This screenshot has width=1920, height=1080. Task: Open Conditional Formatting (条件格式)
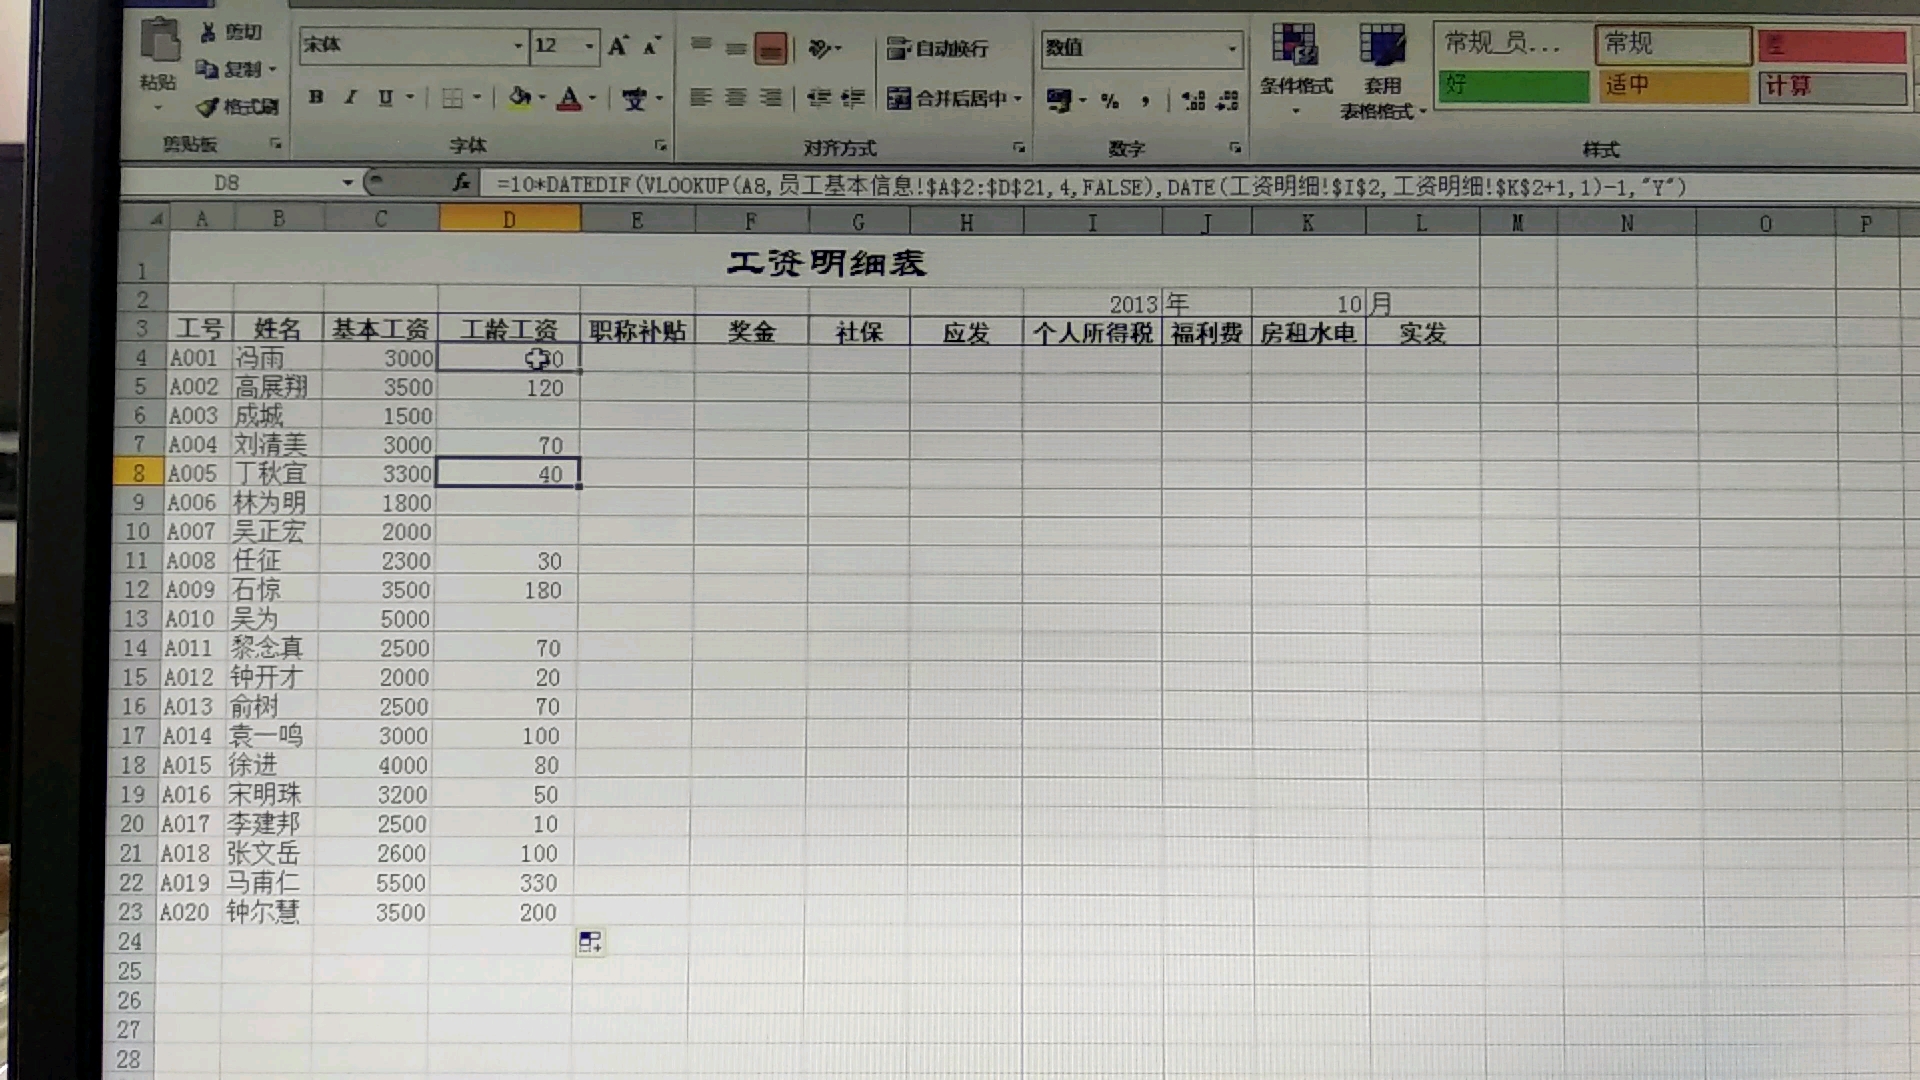pyautogui.click(x=1296, y=66)
